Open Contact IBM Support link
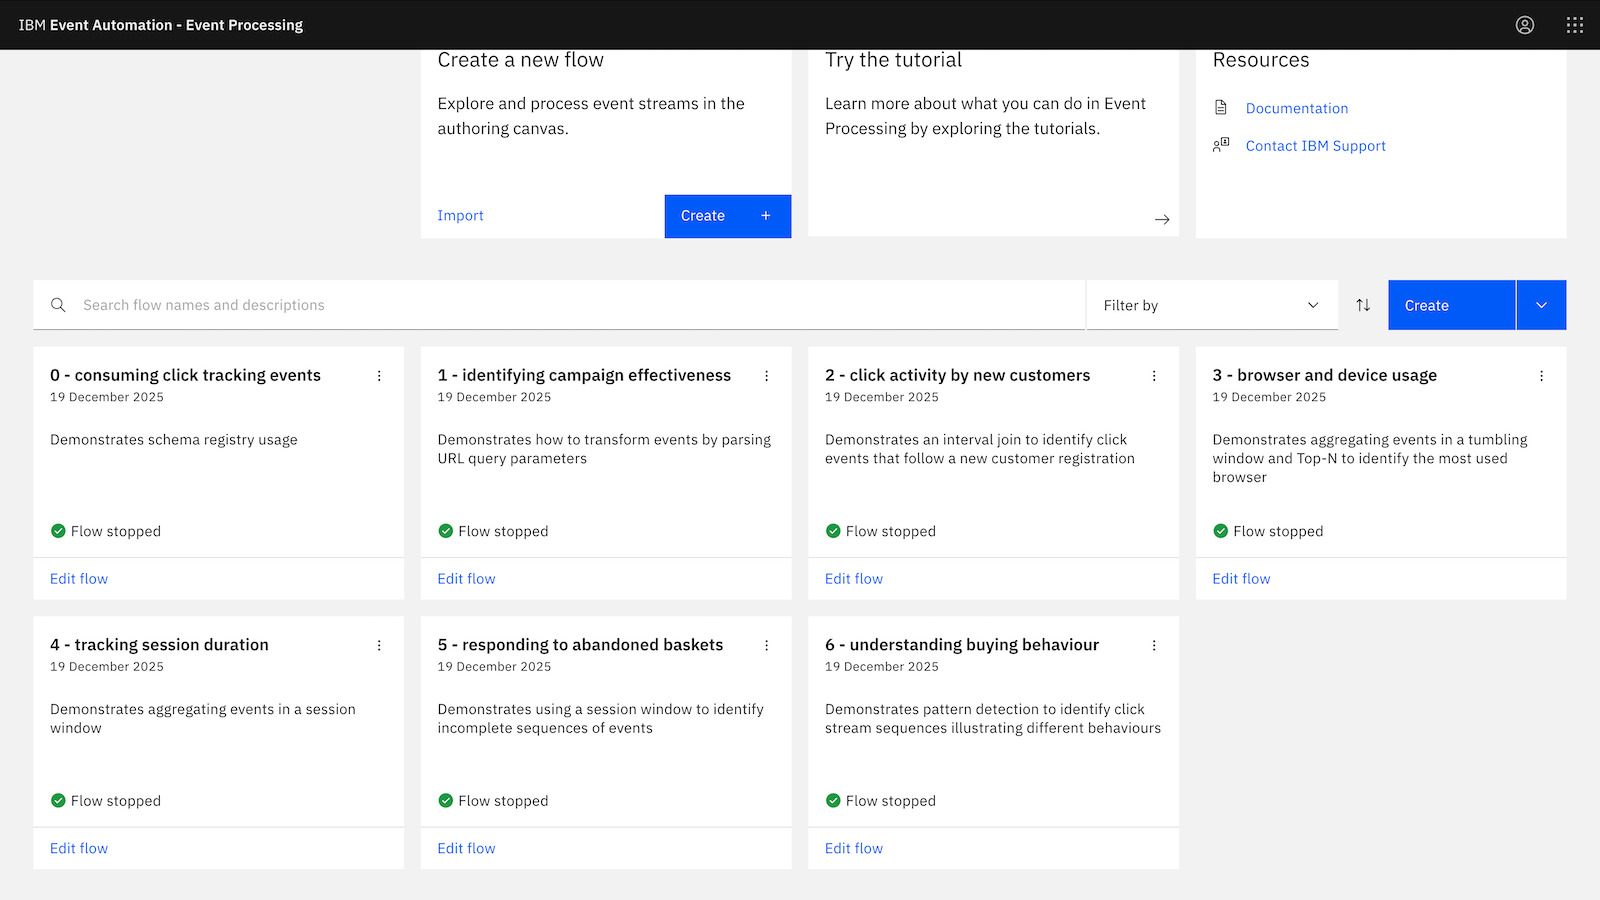 [1315, 146]
